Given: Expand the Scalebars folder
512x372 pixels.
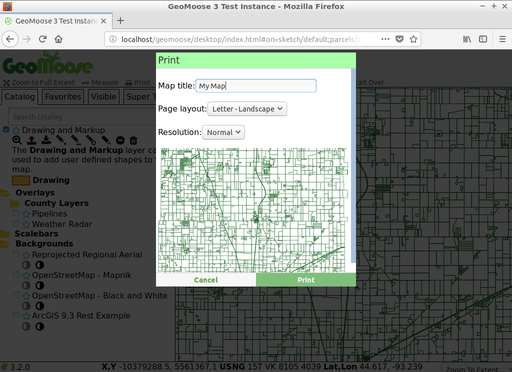Looking at the screenshot, I should click(5, 234).
